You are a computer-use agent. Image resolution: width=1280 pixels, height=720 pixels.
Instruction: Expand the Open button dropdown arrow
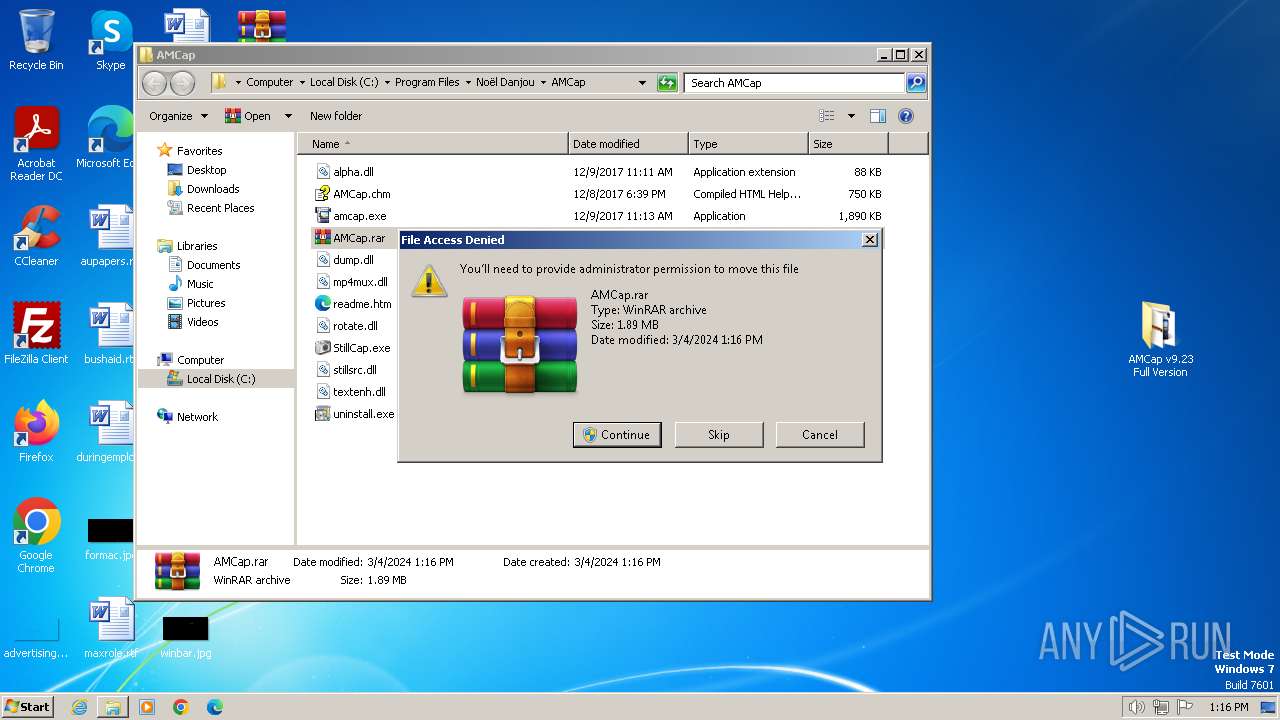(x=288, y=116)
